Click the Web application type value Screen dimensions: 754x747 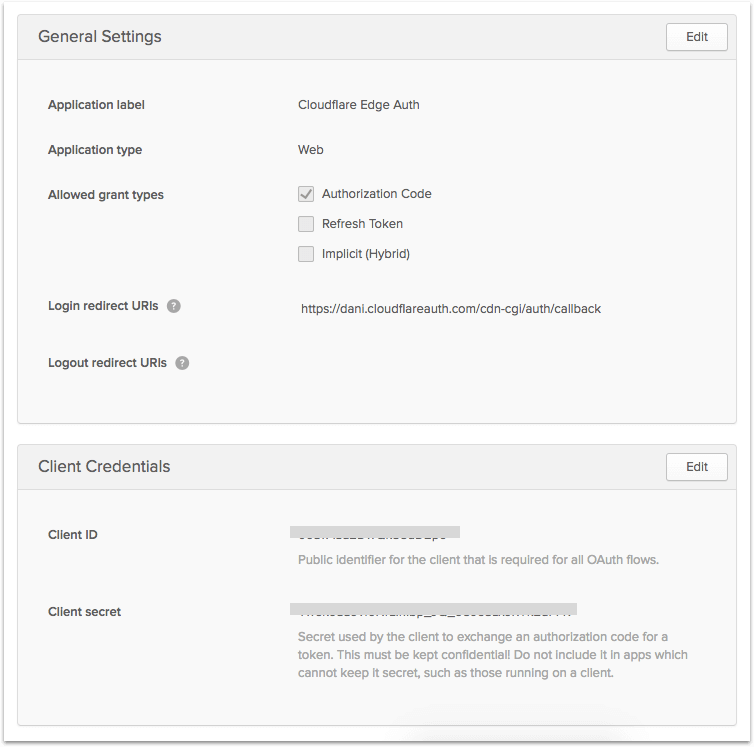click(x=311, y=150)
